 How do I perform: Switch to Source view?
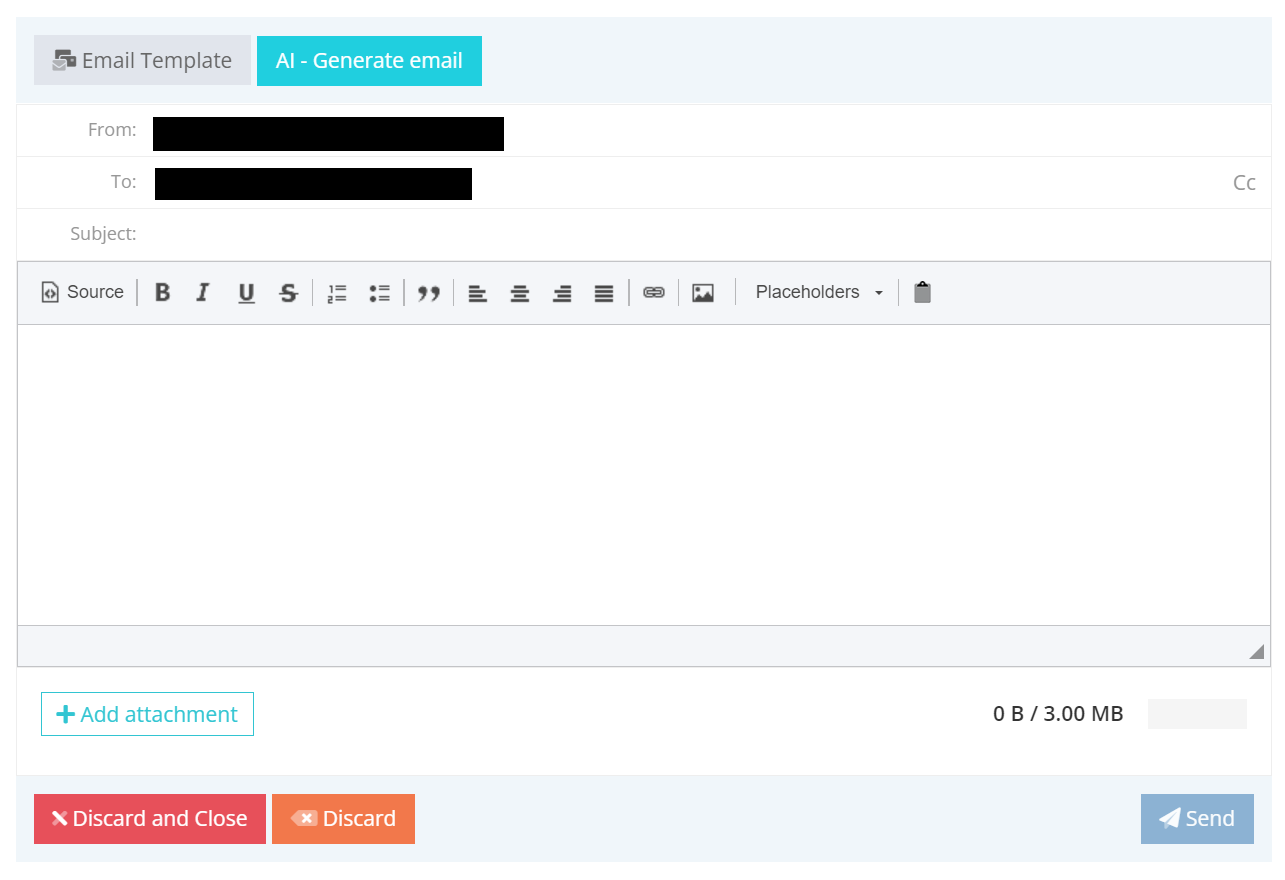pos(82,292)
